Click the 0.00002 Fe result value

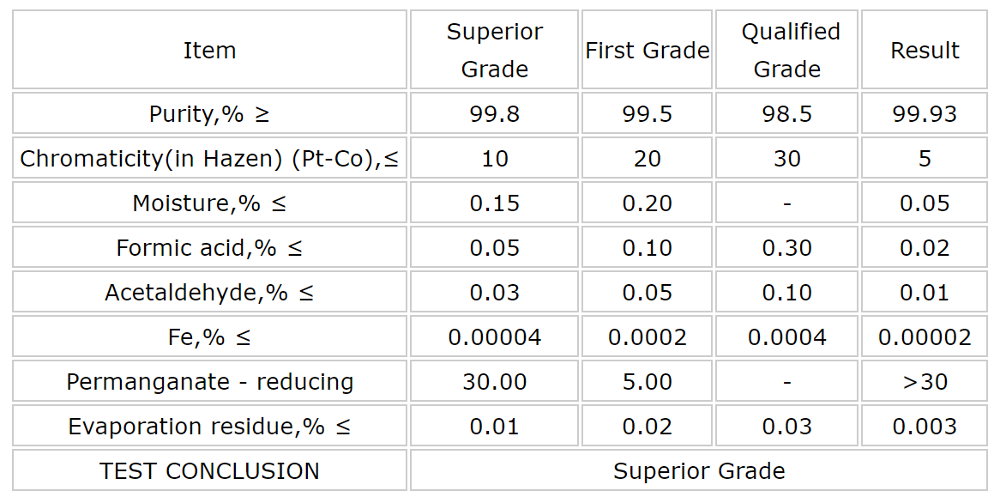point(925,338)
